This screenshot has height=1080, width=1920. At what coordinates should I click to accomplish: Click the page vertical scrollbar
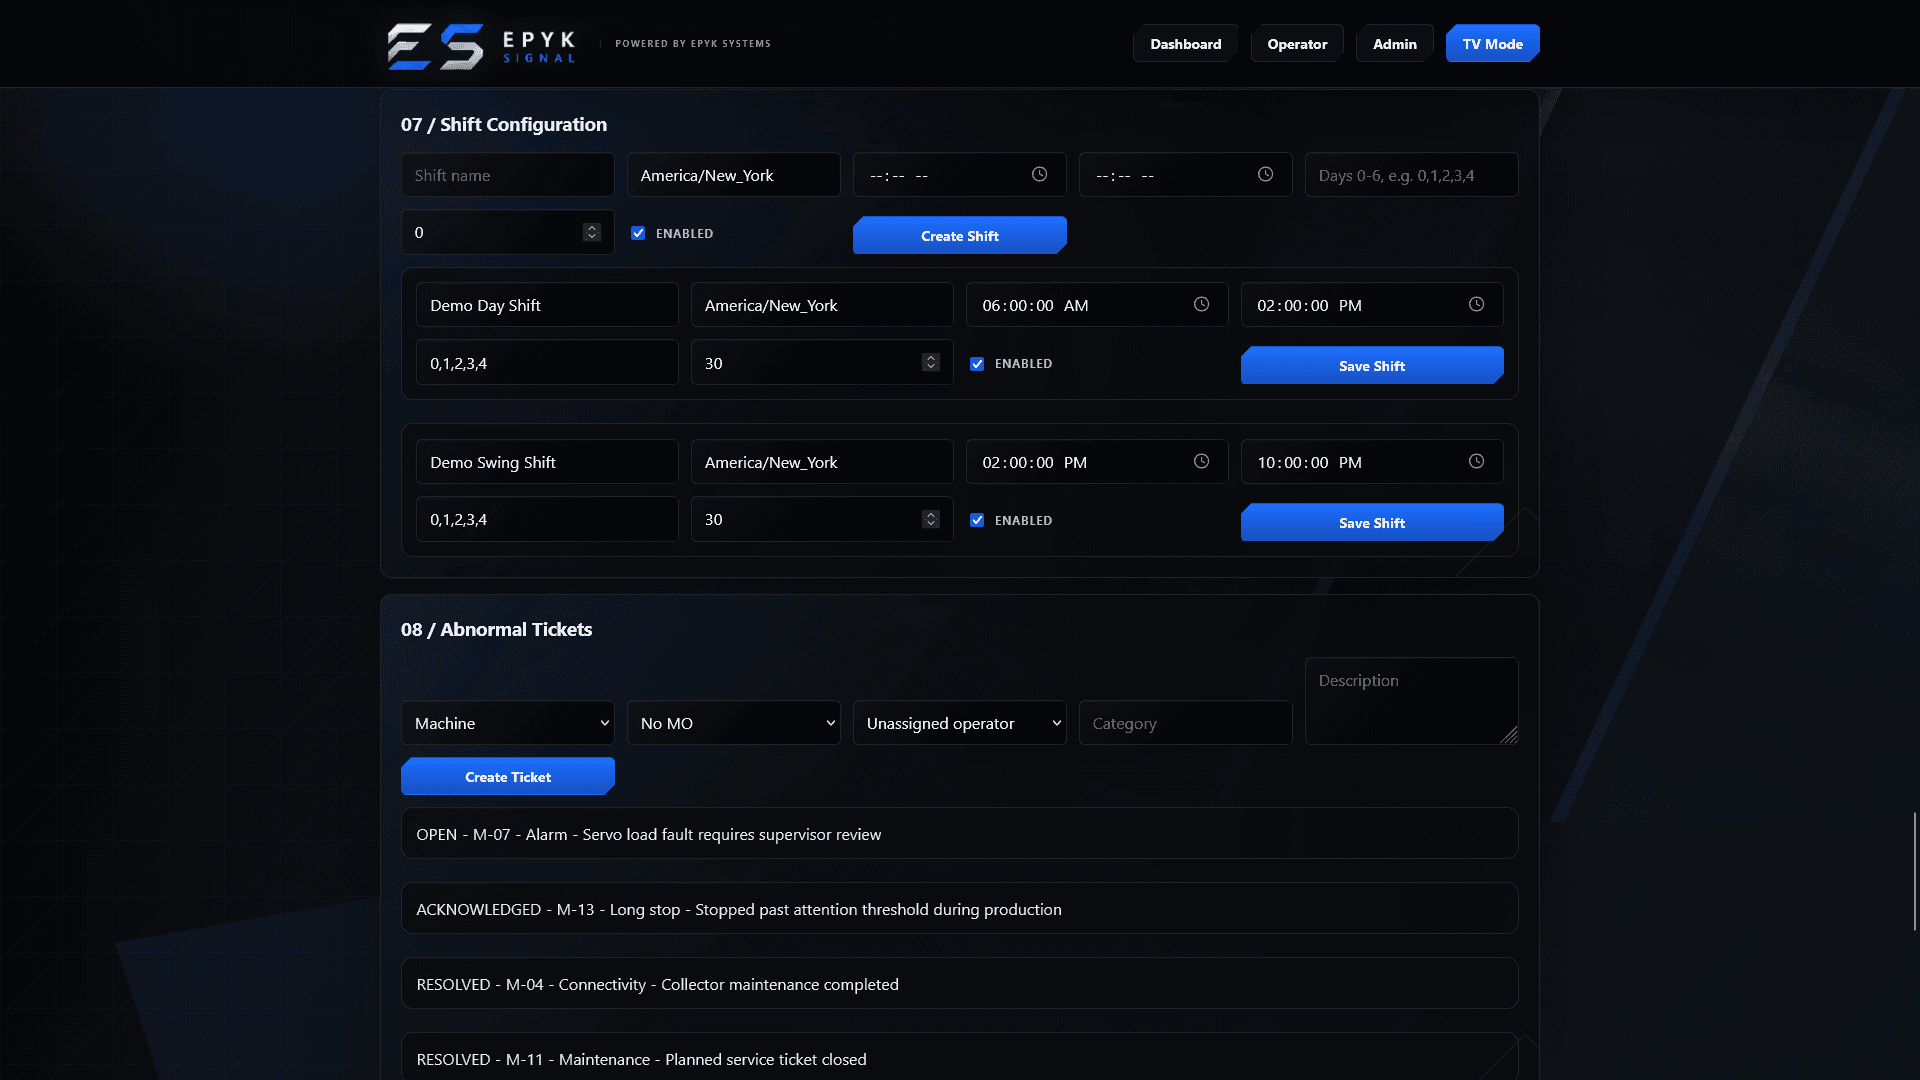[1914, 870]
